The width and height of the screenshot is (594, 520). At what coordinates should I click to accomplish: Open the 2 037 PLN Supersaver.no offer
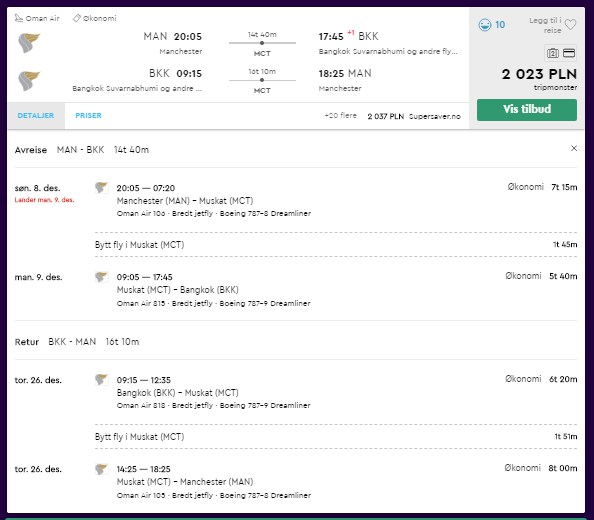414,116
